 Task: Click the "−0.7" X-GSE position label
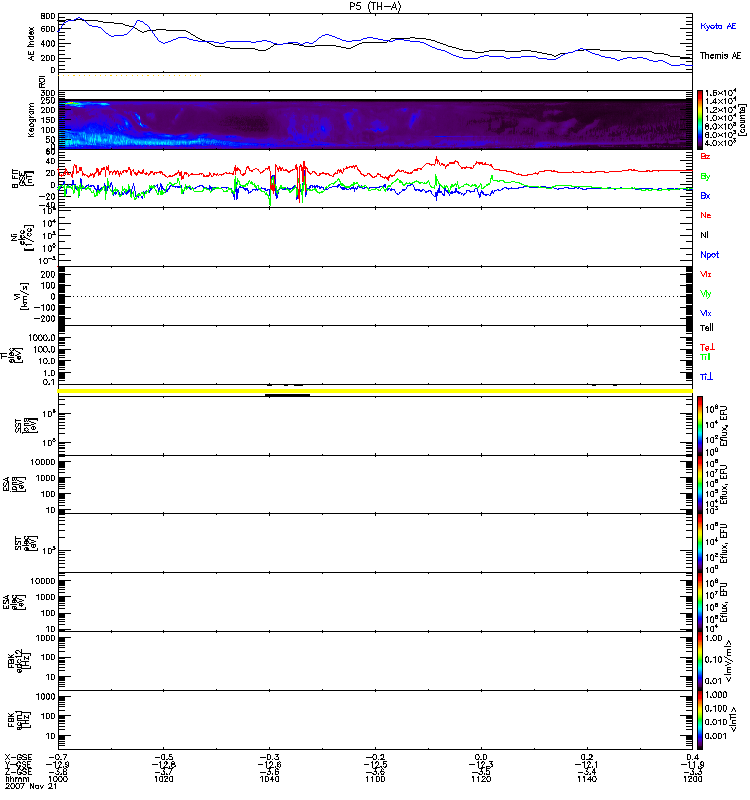(58, 757)
